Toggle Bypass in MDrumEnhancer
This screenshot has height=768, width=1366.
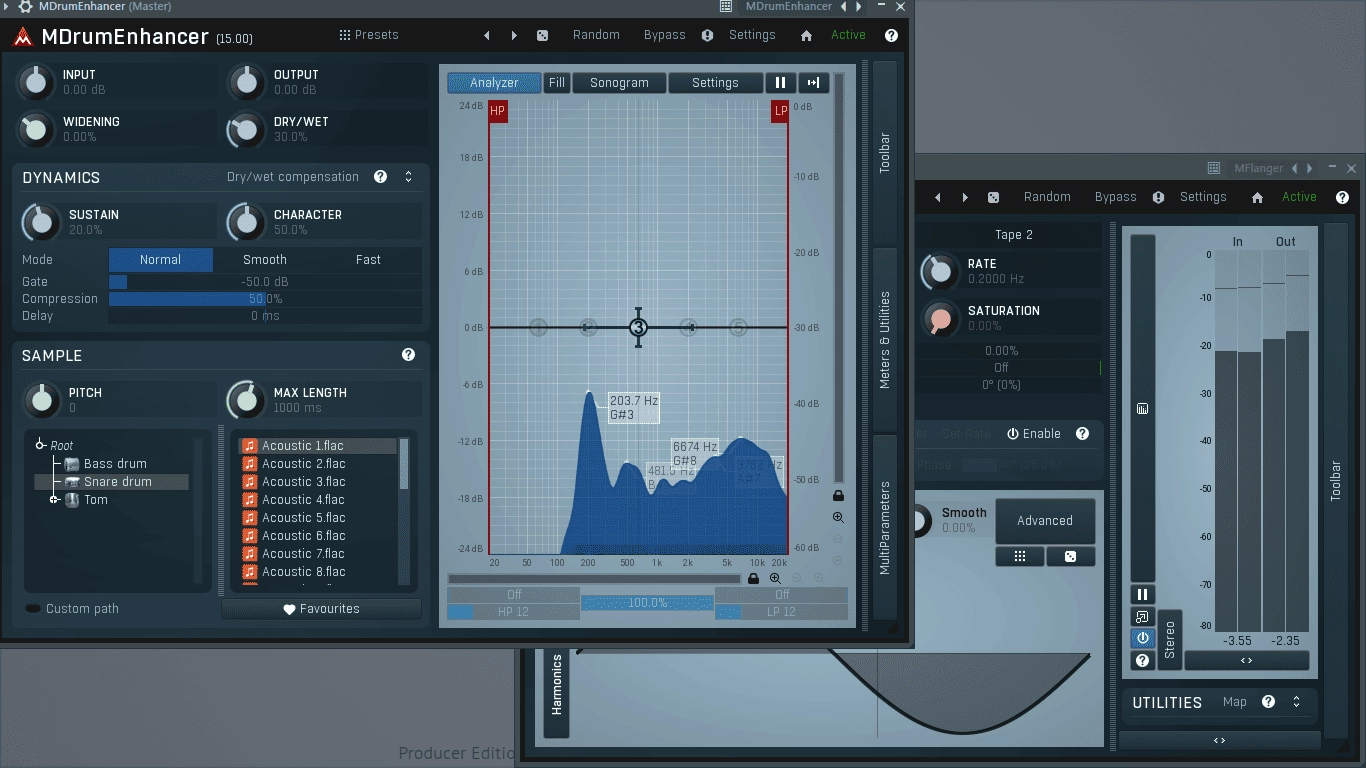(664, 35)
